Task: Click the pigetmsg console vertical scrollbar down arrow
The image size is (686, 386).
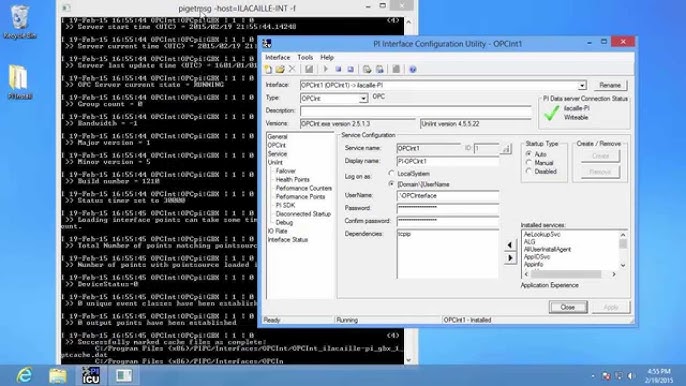Action: click(409, 360)
